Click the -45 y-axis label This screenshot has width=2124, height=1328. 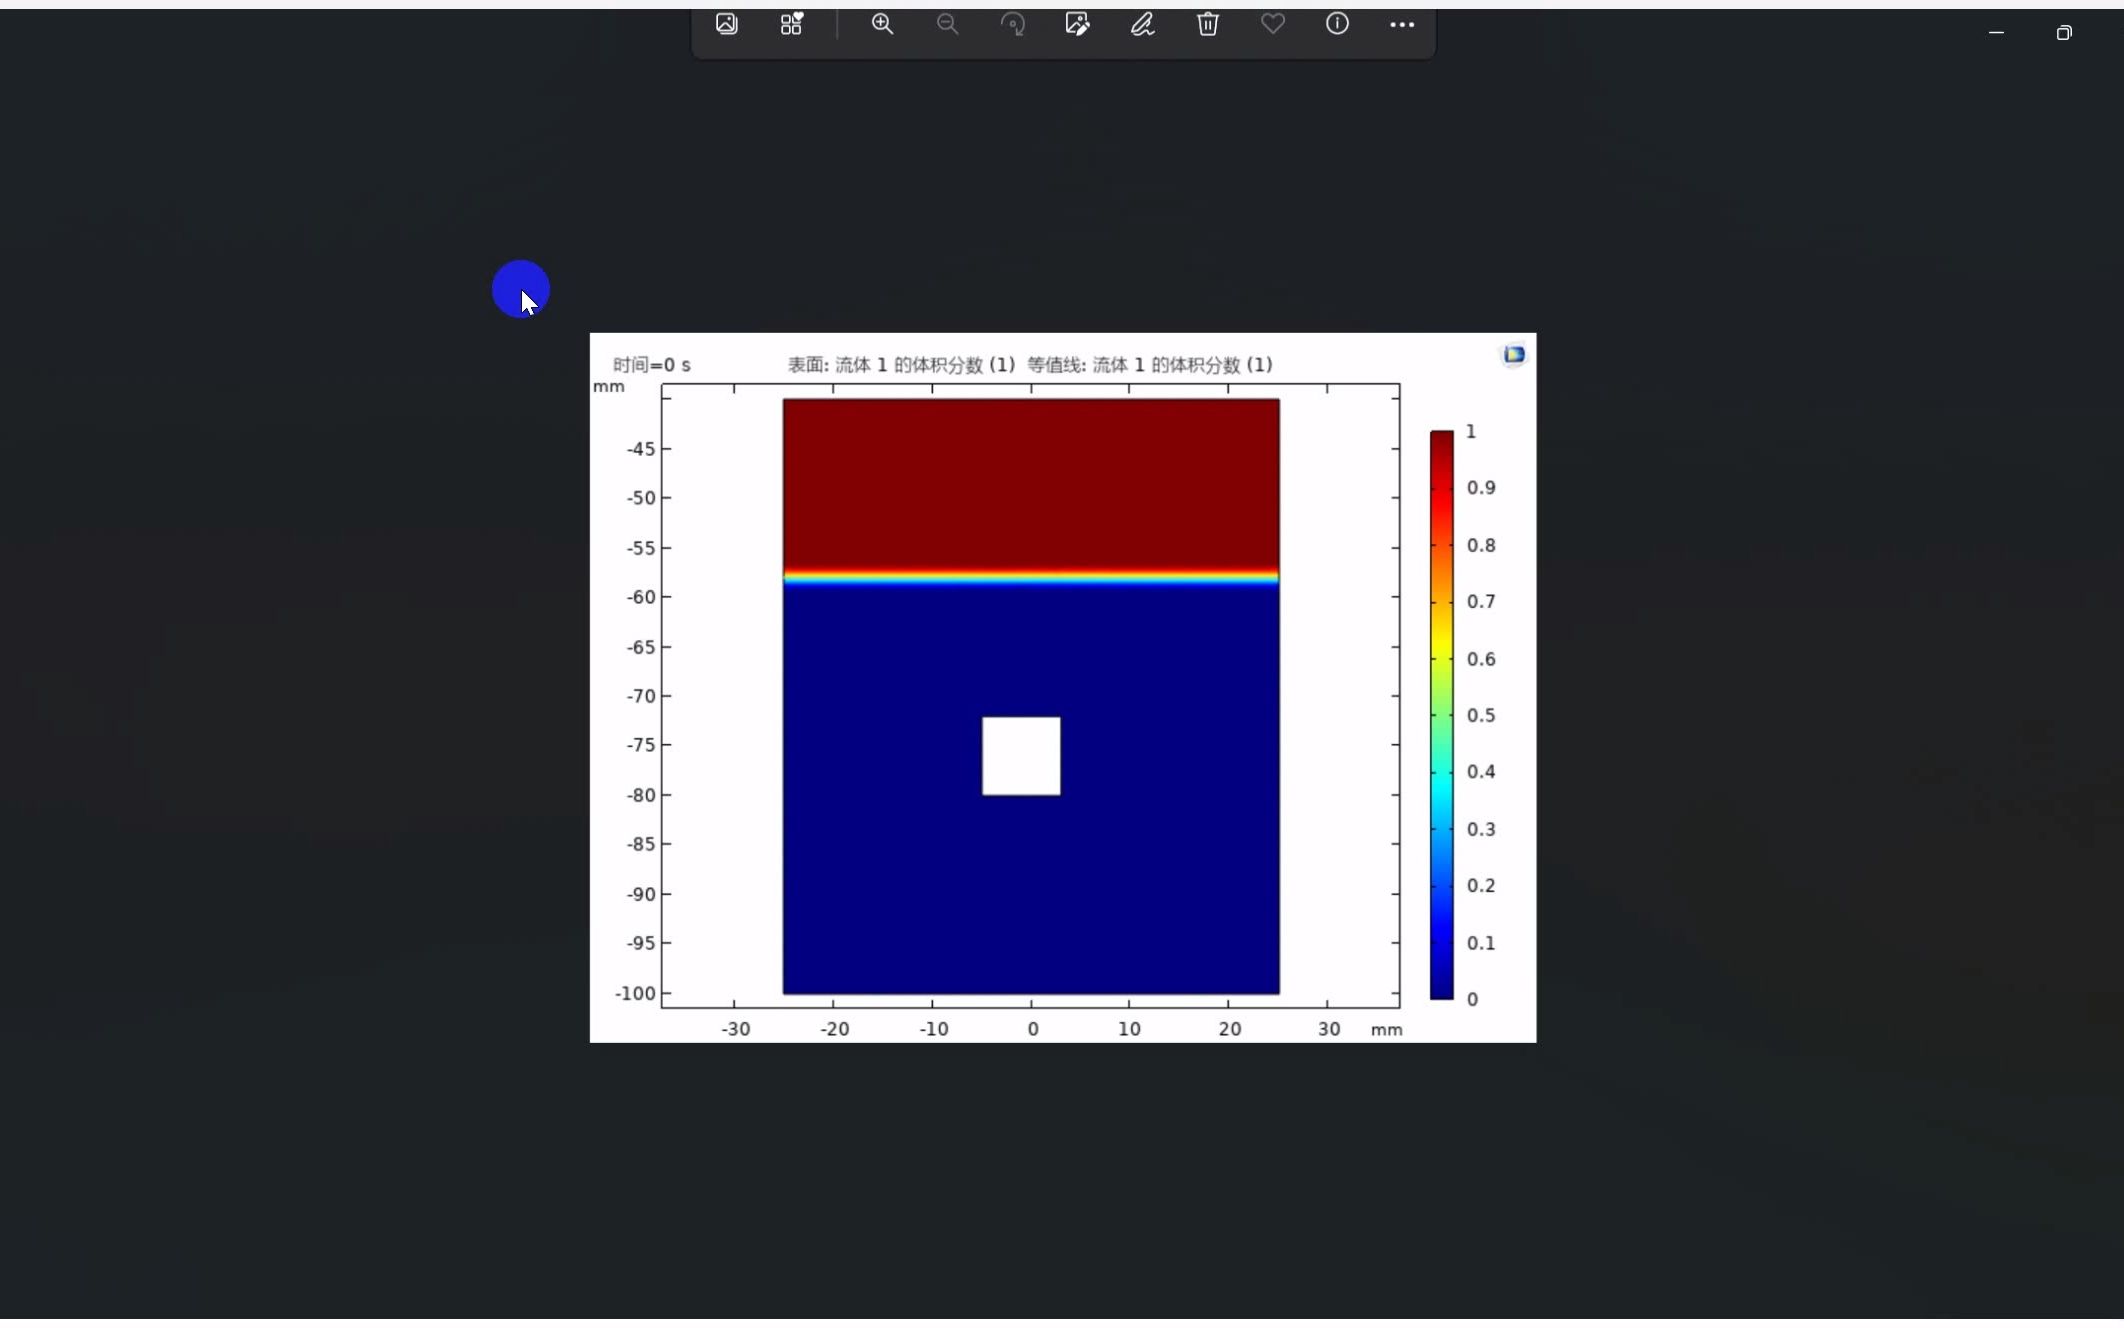pos(641,449)
